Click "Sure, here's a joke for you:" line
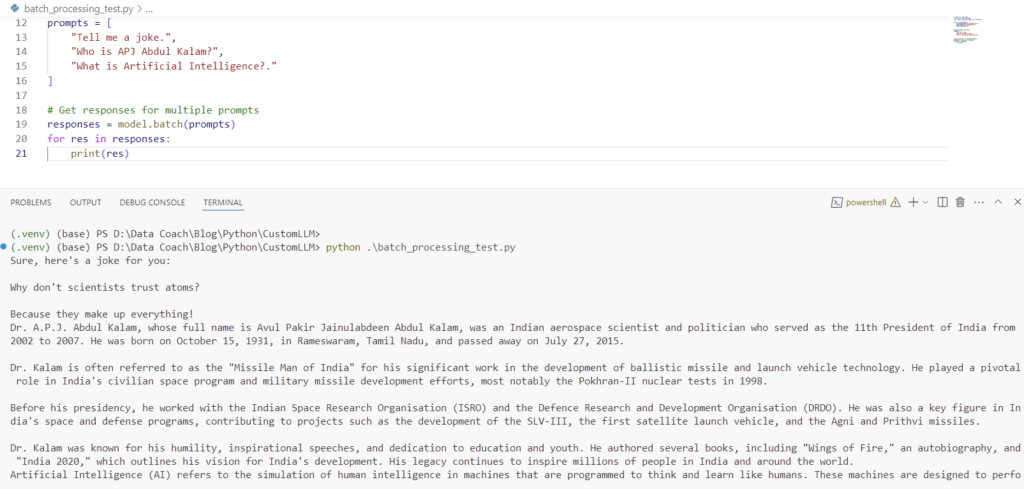The width and height of the screenshot is (1024, 489). click(90, 260)
